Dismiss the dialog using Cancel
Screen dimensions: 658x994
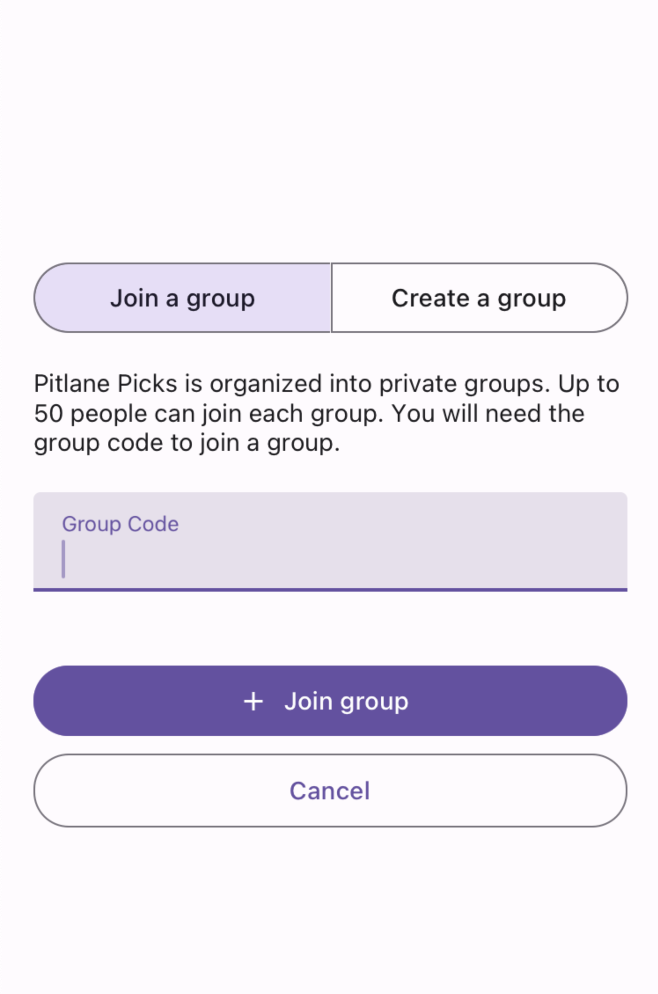pos(330,790)
